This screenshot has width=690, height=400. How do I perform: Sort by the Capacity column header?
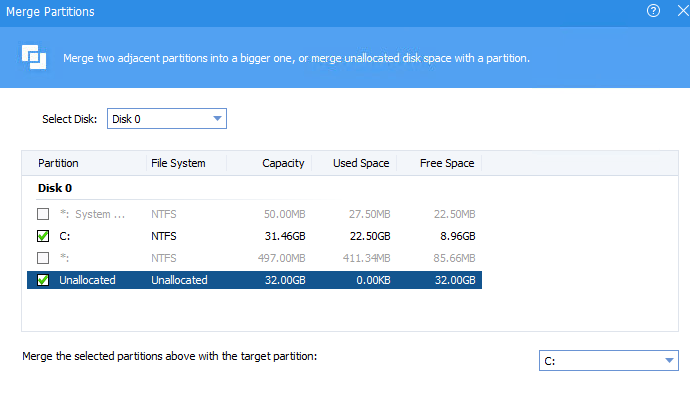pyautogui.click(x=283, y=163)
